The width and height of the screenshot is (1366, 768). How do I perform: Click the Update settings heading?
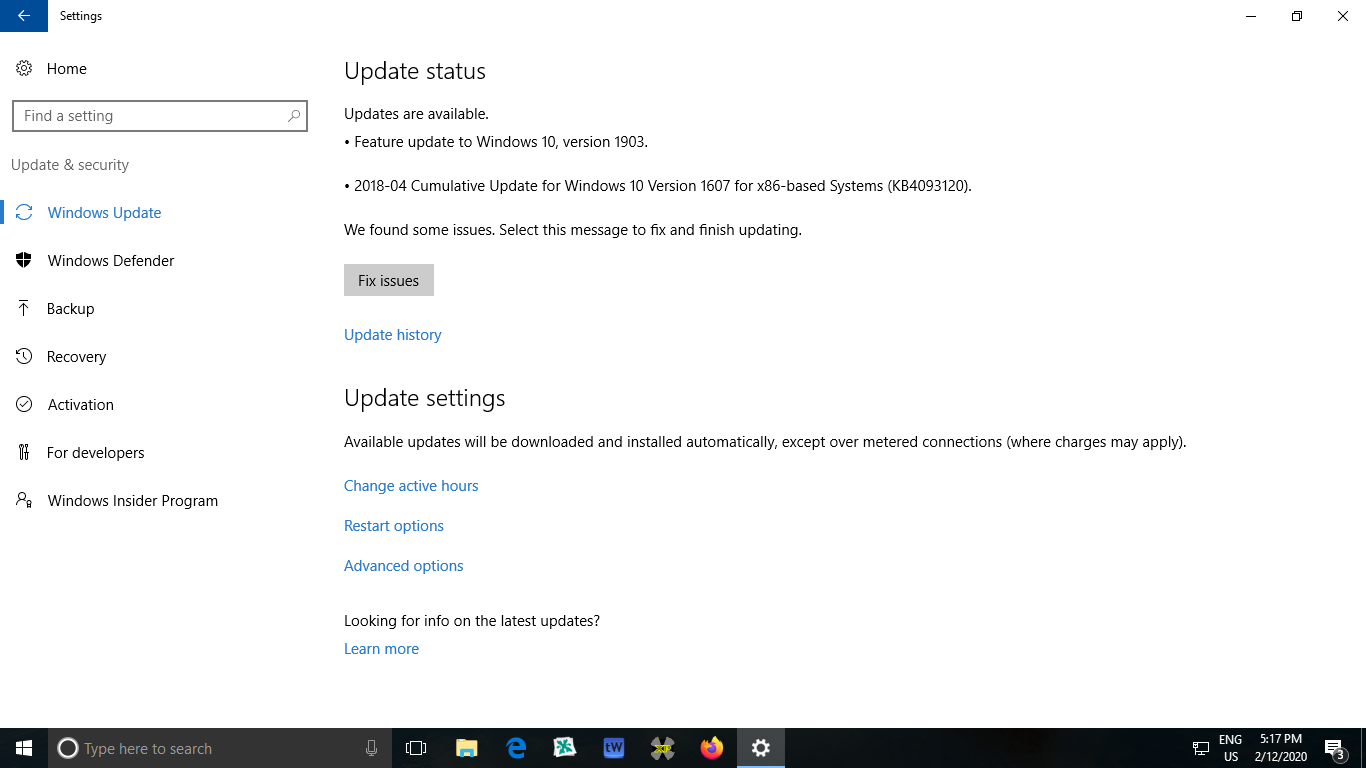pyautogui.click(x=425, y=398)
